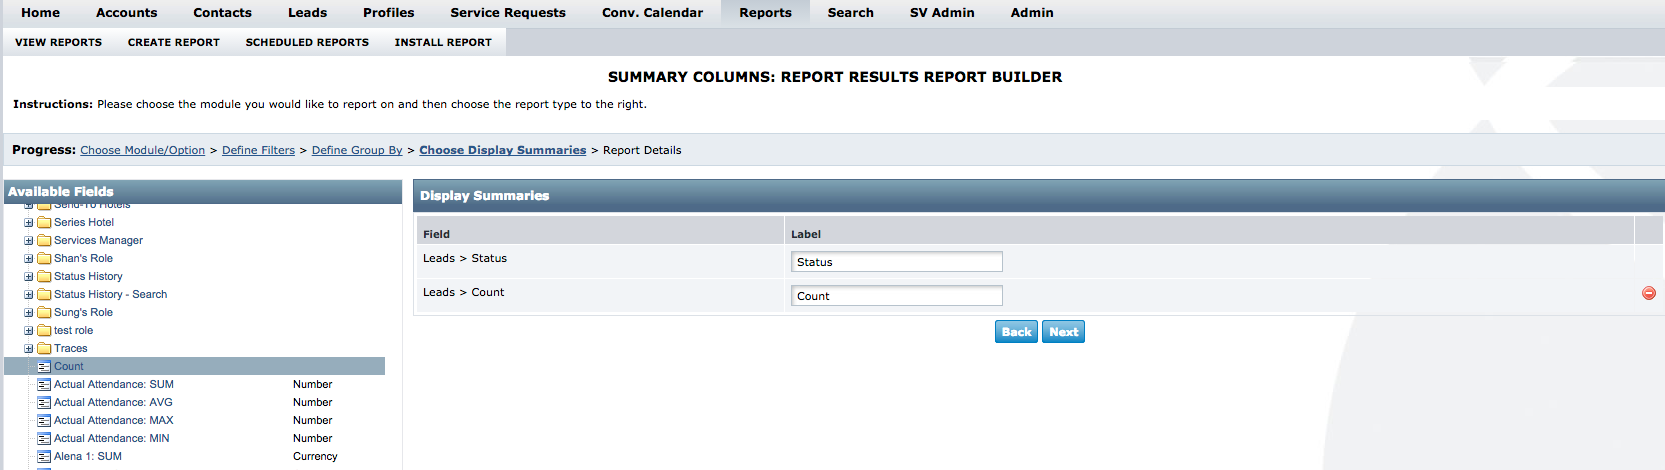Switch to Create Report tab
The width and height of the screenshot is (1665, 470).
173,42
